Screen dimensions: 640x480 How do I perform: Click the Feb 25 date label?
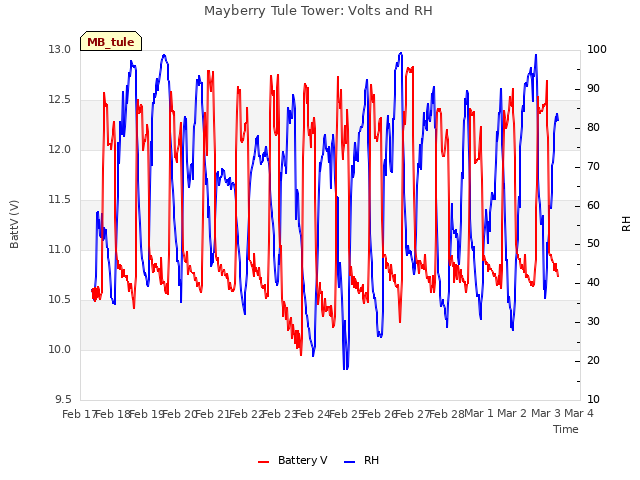[347, 414]
